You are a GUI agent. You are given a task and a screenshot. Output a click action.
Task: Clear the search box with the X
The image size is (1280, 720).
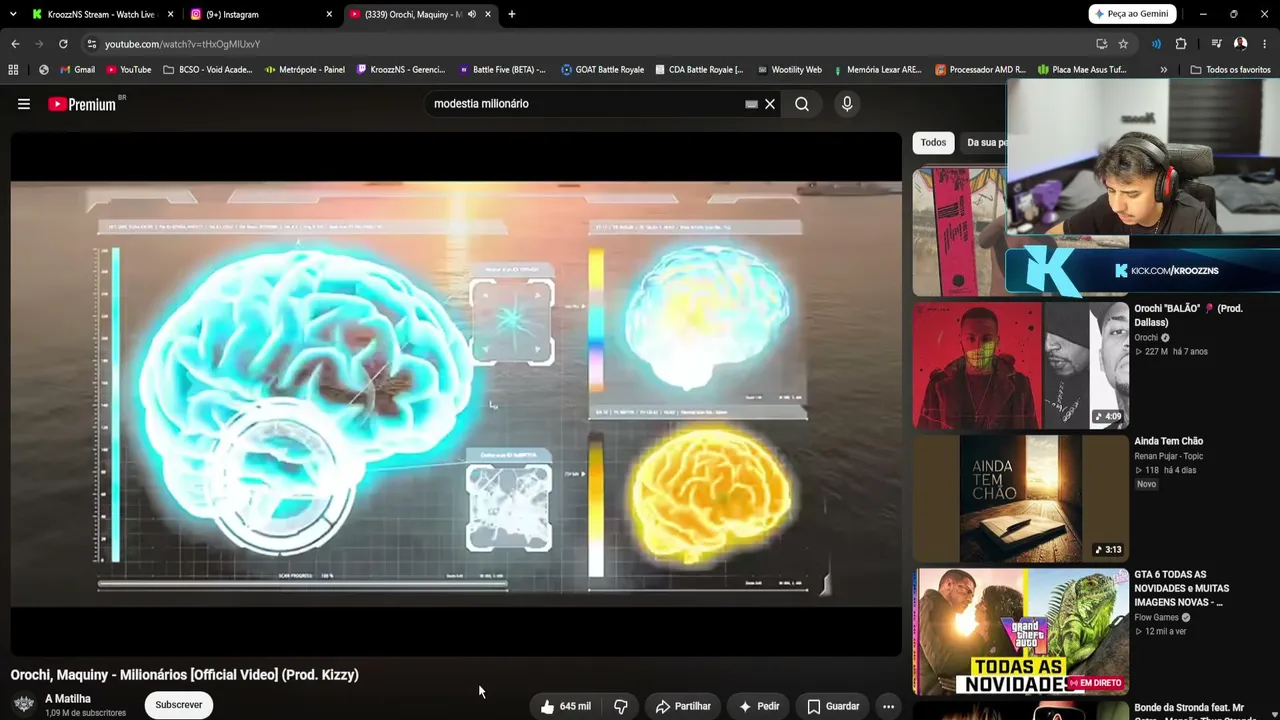770,104
